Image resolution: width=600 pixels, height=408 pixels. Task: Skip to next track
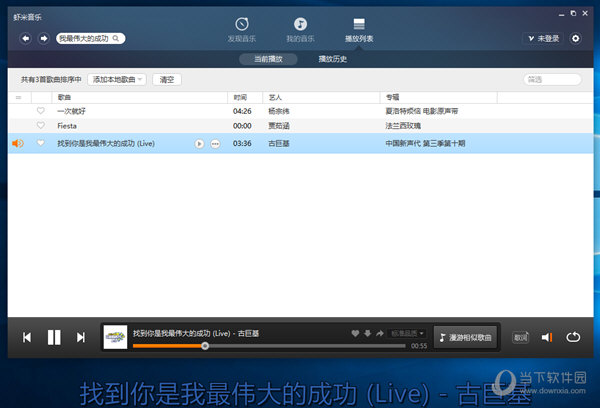[x=81, y=337]
